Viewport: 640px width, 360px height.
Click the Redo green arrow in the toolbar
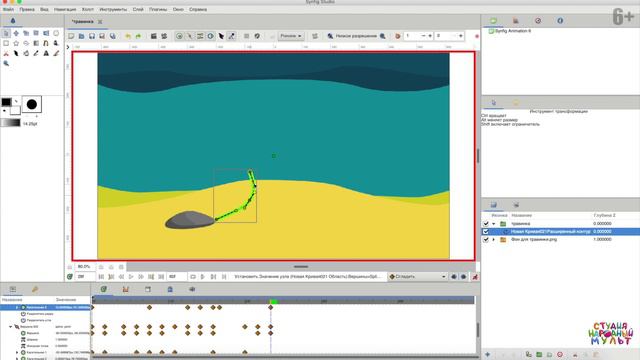(138, 36)
